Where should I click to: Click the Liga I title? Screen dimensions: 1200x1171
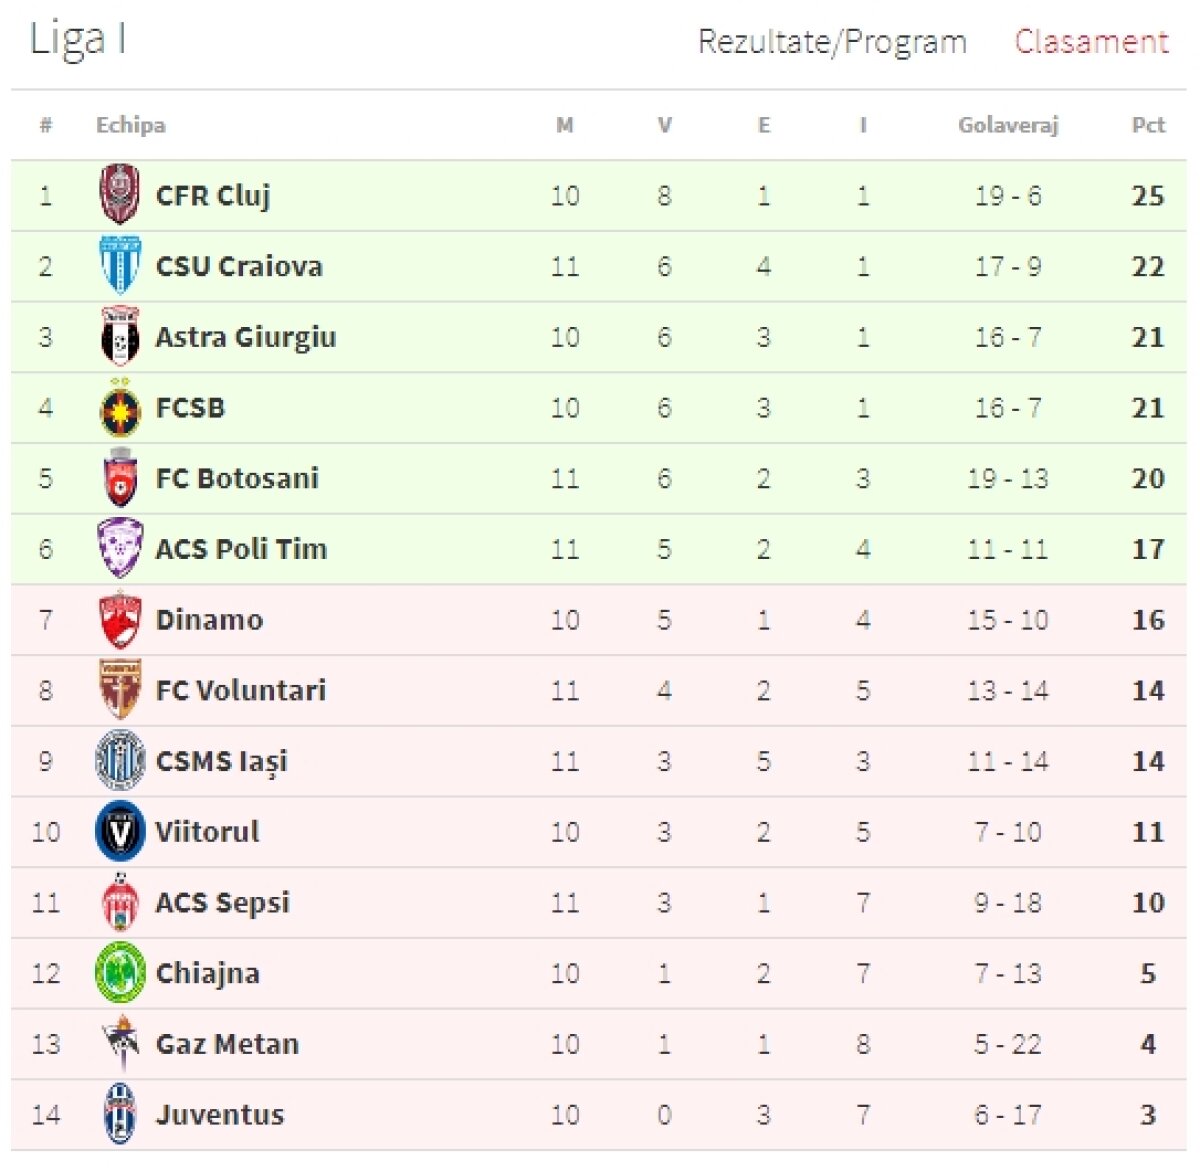click(78, 40)
